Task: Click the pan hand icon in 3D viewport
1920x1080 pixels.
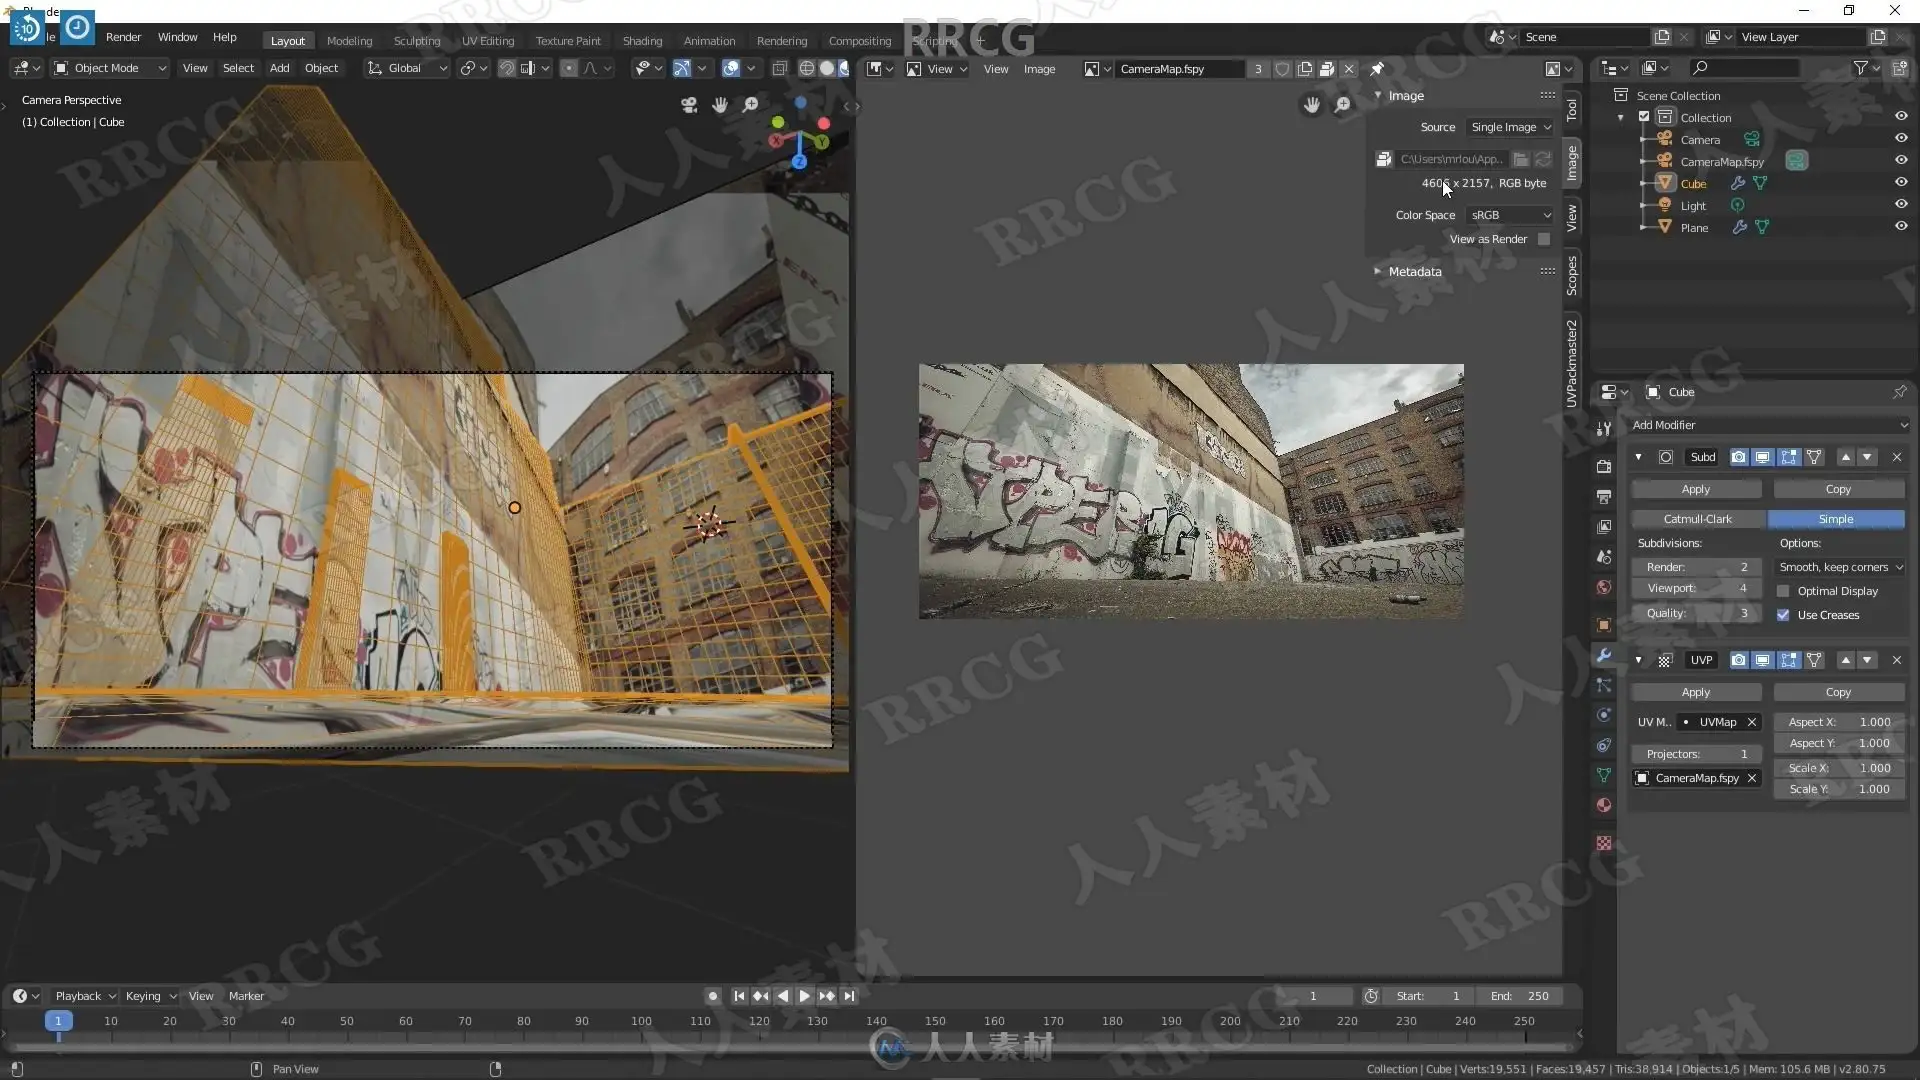Action: coord(720,105)
